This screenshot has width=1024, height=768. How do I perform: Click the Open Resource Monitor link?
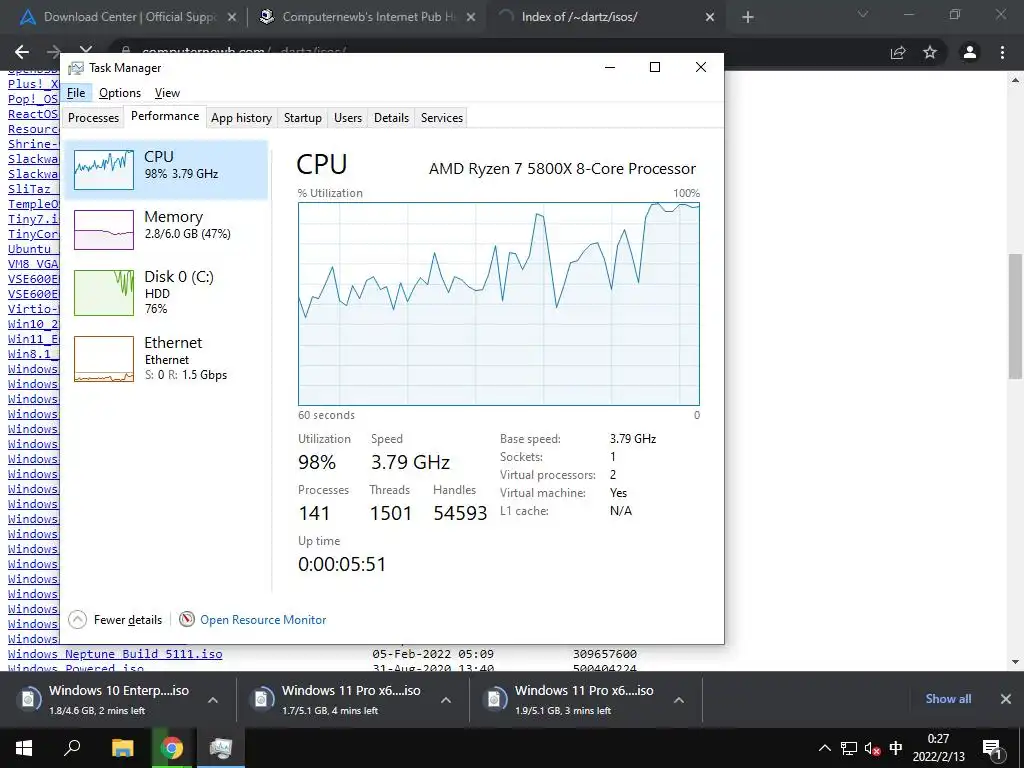point(263,620)
